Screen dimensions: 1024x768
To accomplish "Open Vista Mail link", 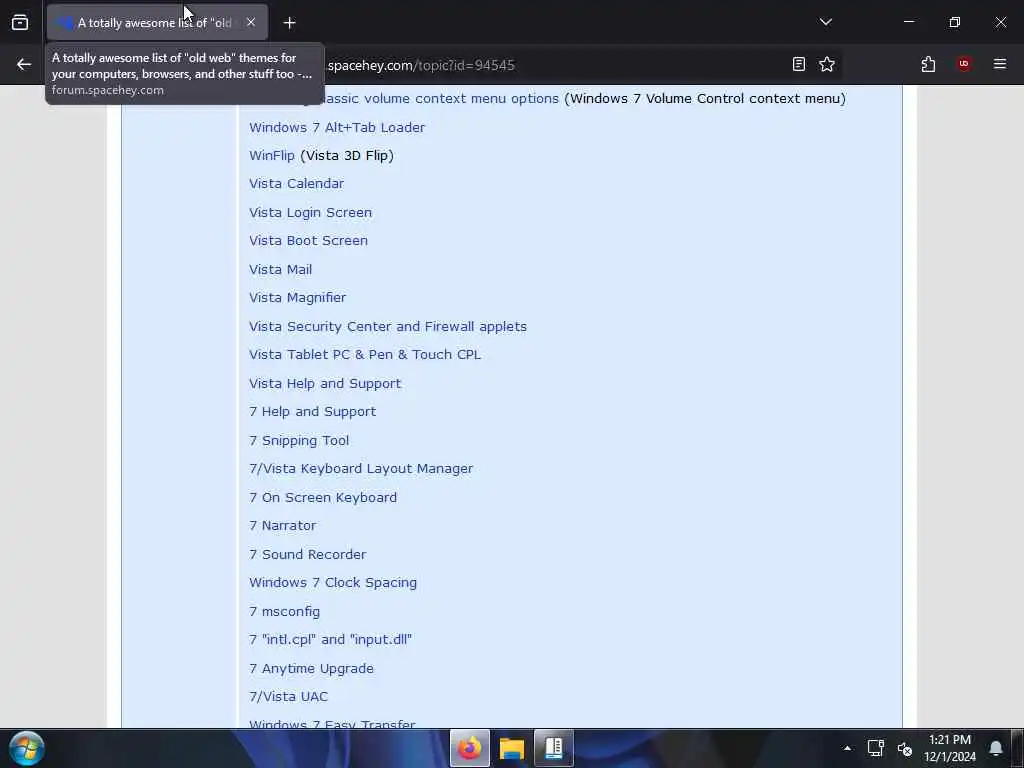I will pyautogui.click(x=280, y=269).
